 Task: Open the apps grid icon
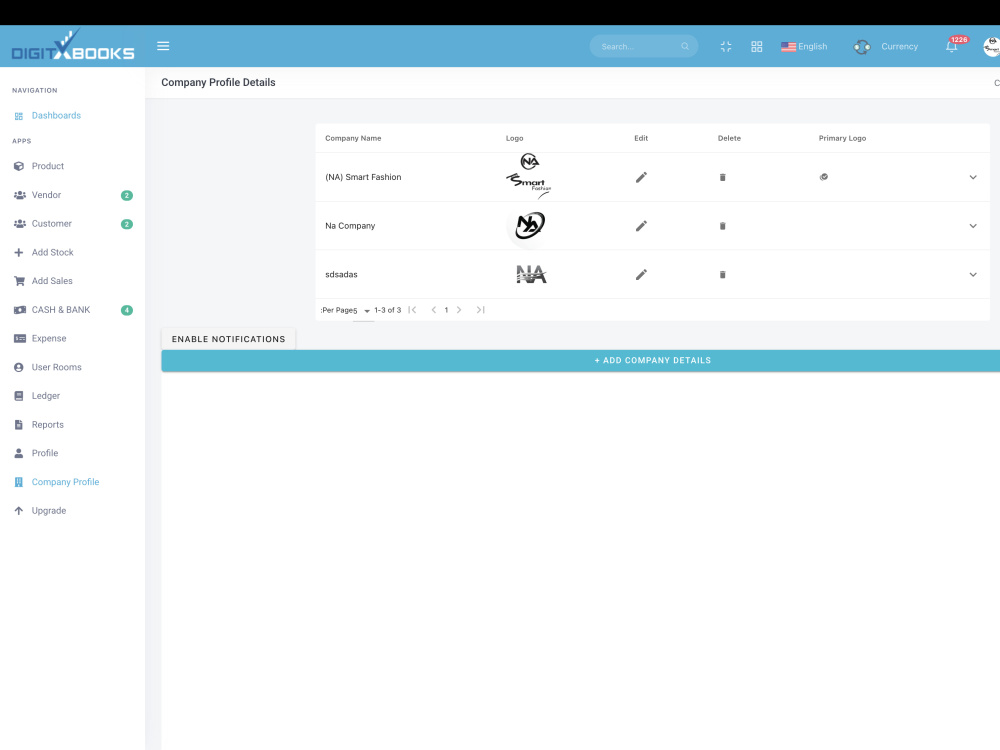click(756, 47)
